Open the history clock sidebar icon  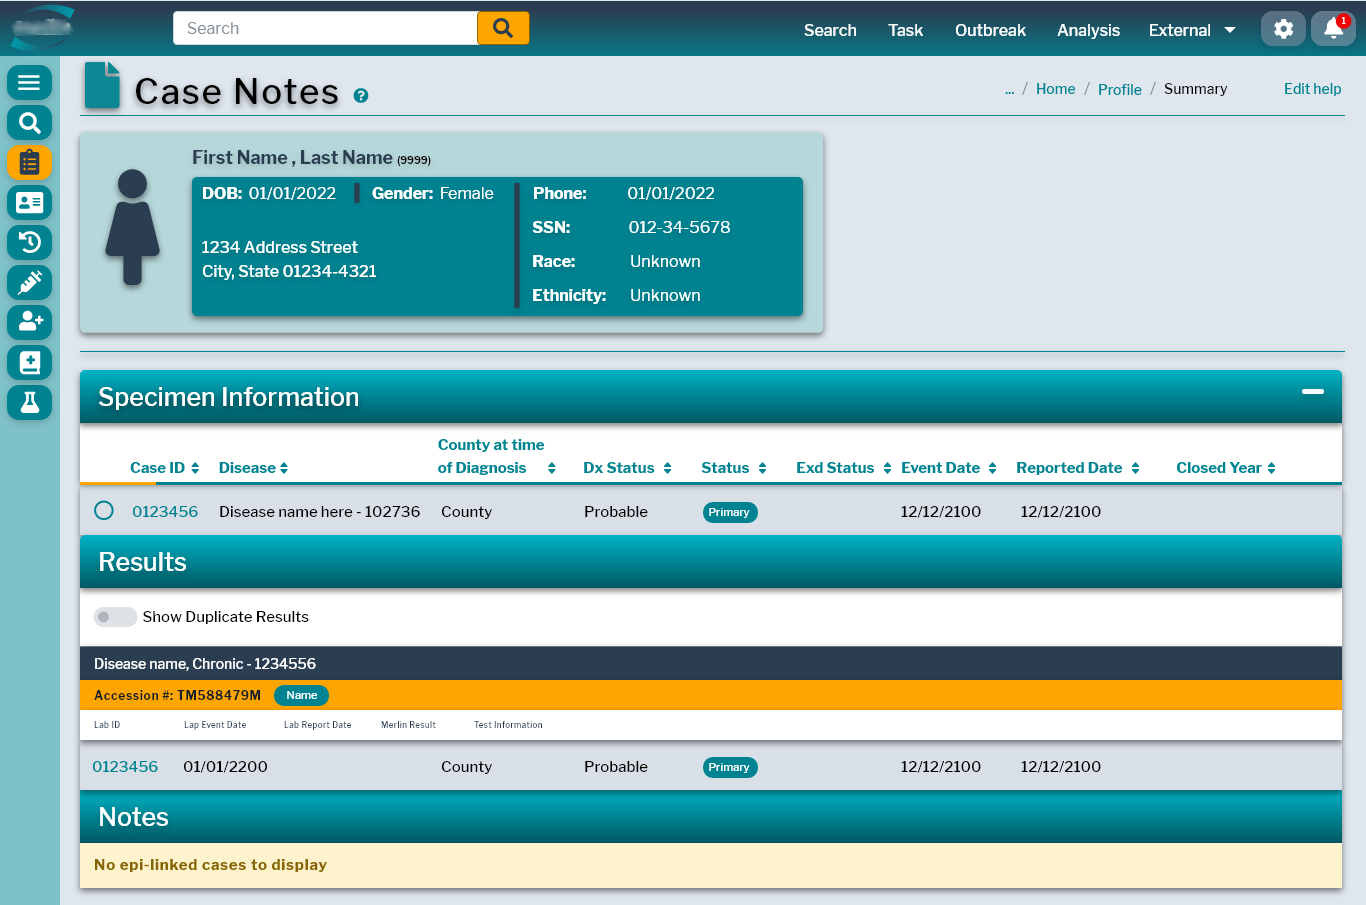point(29,242)
